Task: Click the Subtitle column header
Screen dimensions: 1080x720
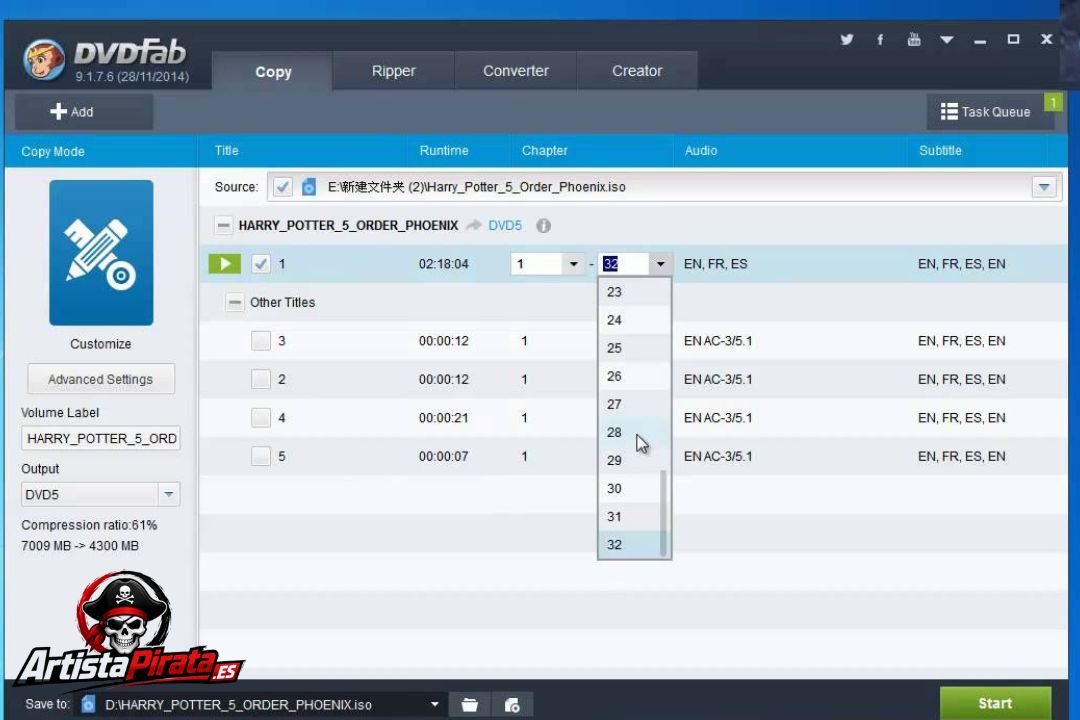Action: point(939,150)
